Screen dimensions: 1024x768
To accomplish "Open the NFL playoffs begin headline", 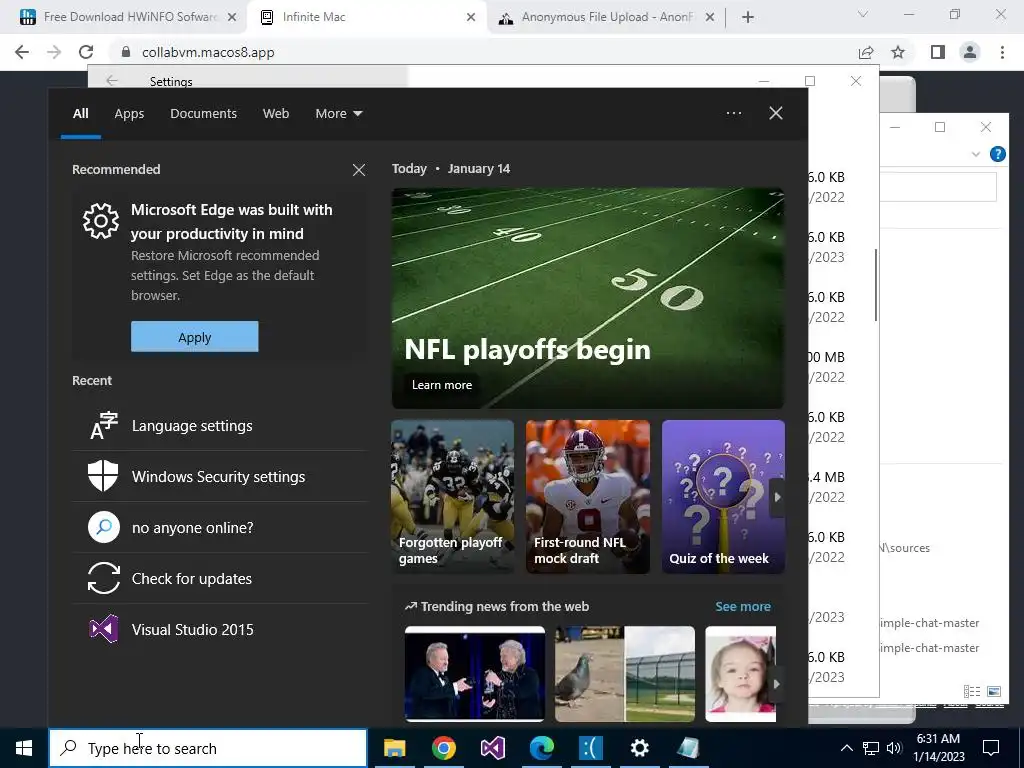I will tap(527, 349).
